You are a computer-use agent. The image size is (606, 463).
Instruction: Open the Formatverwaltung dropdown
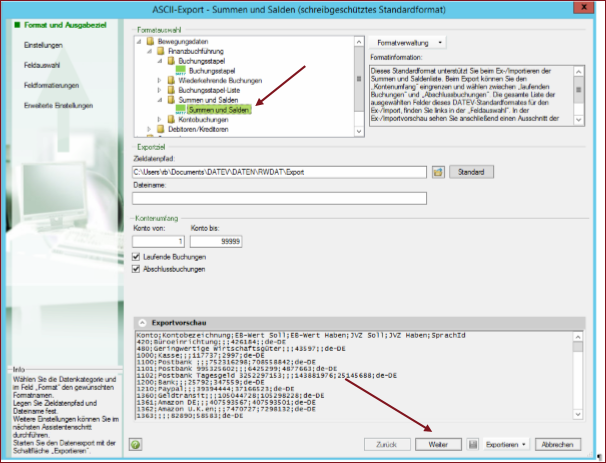point(410,43)
